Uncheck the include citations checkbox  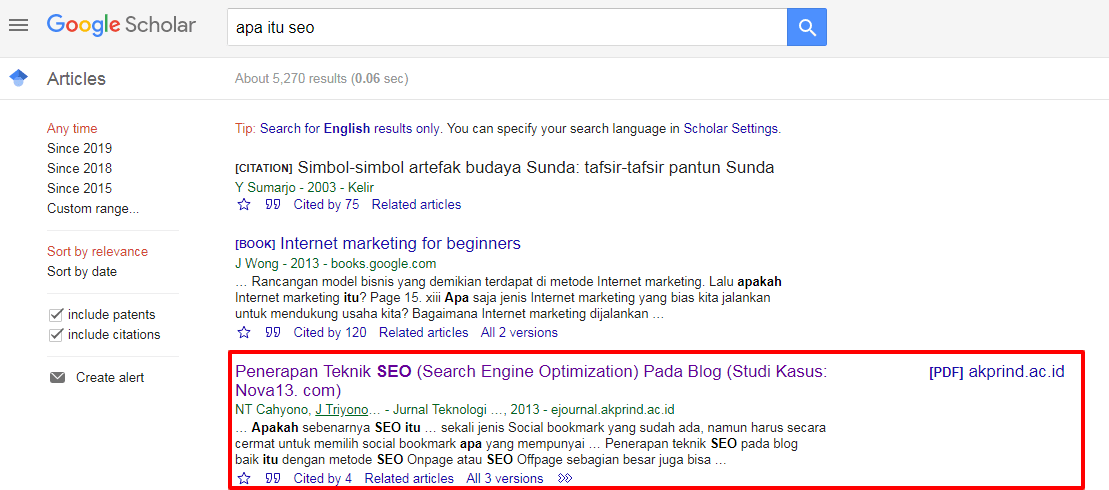coord(56,335)
